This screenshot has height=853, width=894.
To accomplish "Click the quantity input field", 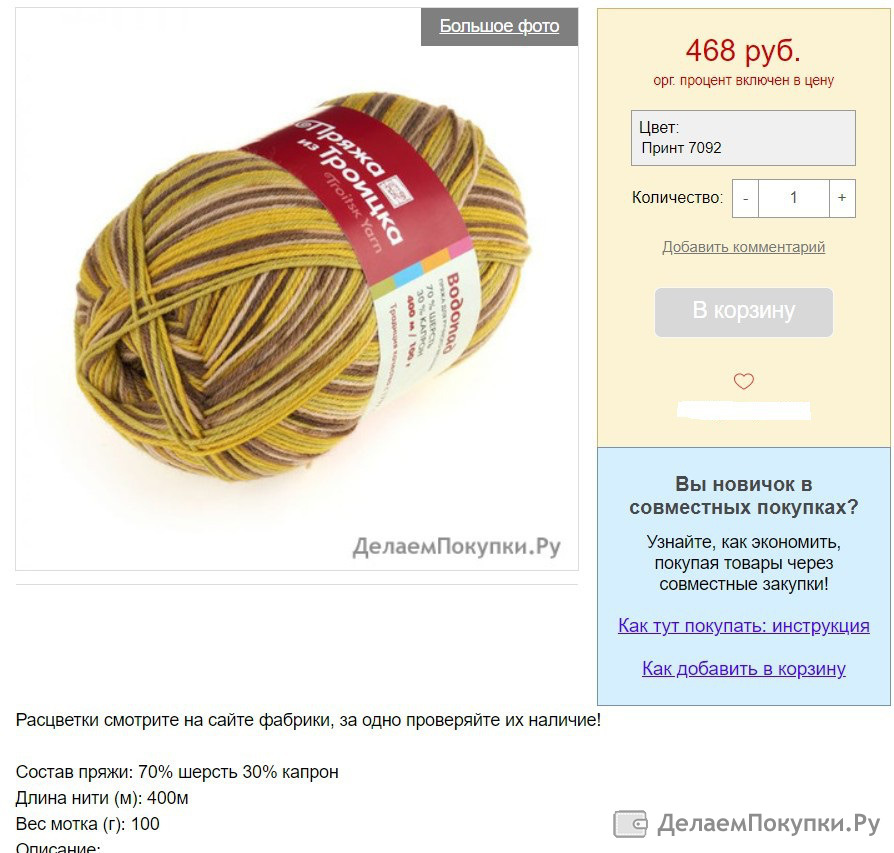I will tap(794, 198).
